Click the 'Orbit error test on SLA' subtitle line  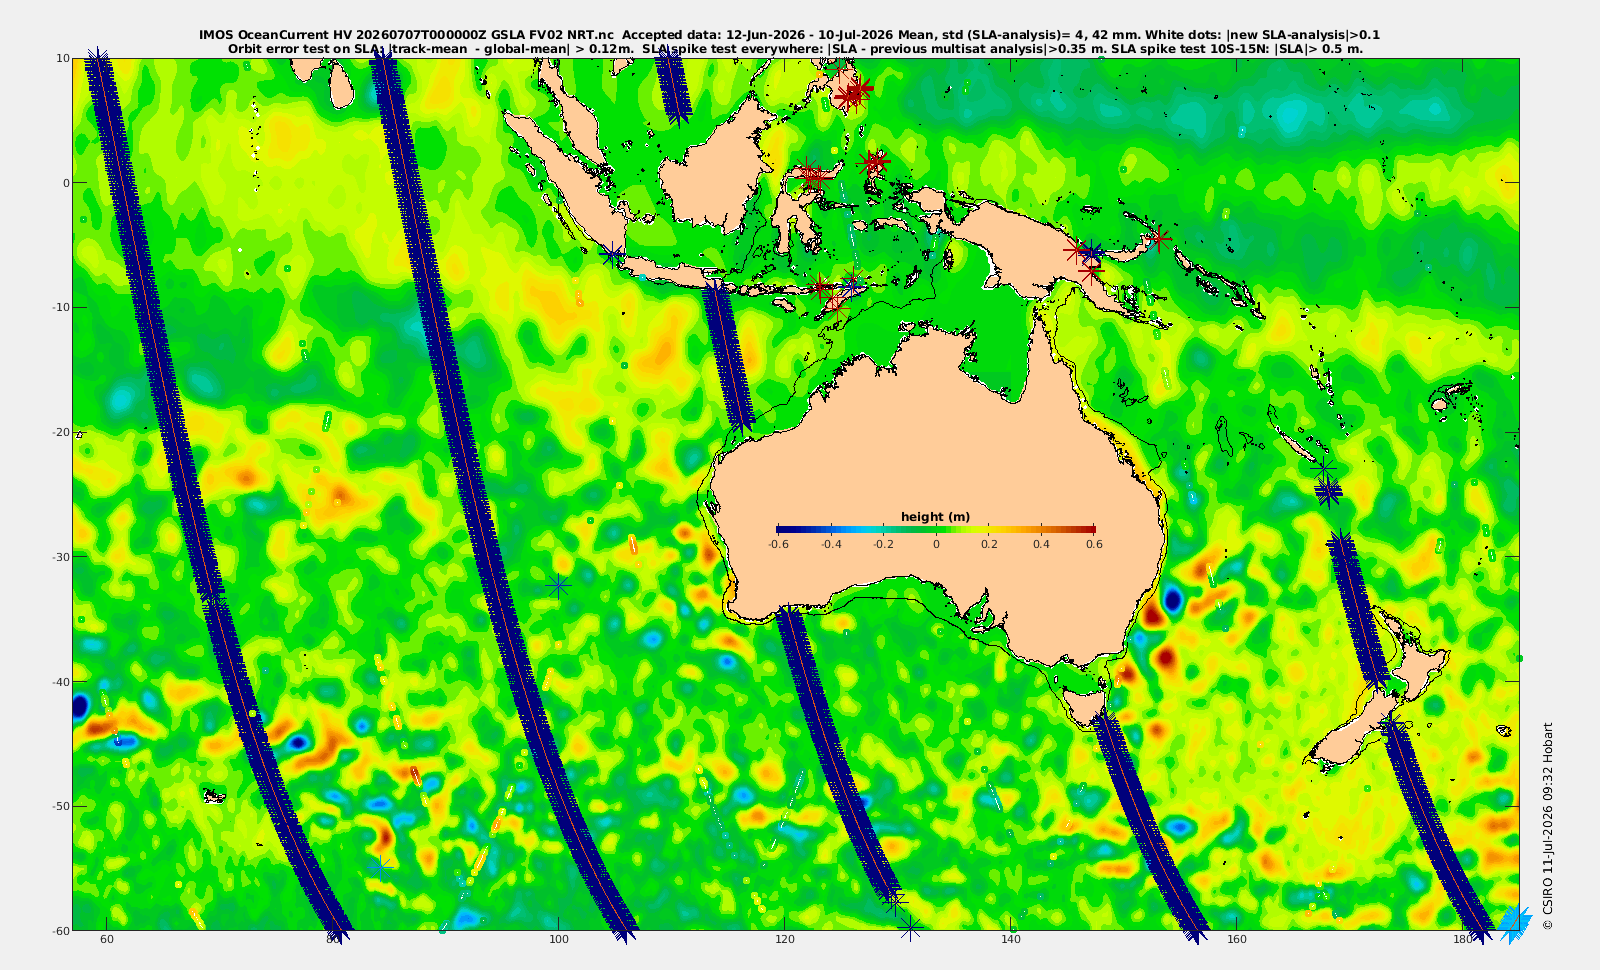[795, 48]
